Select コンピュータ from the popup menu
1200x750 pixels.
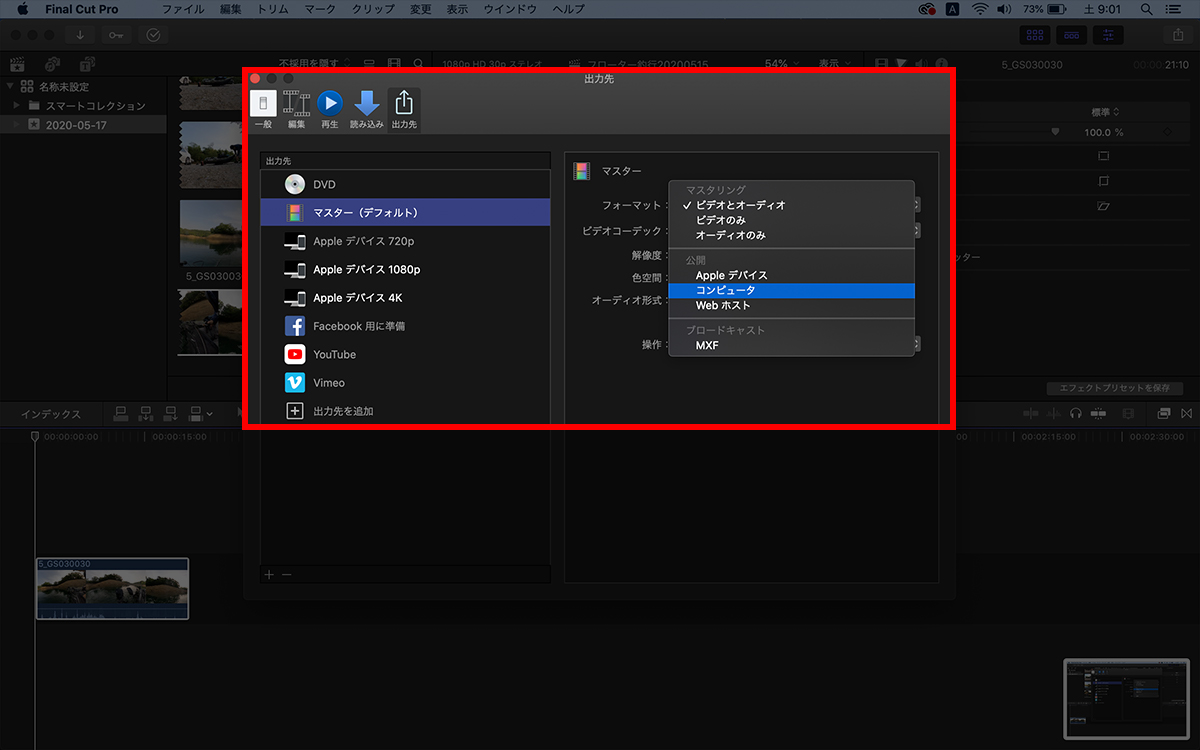click(725, 290)
